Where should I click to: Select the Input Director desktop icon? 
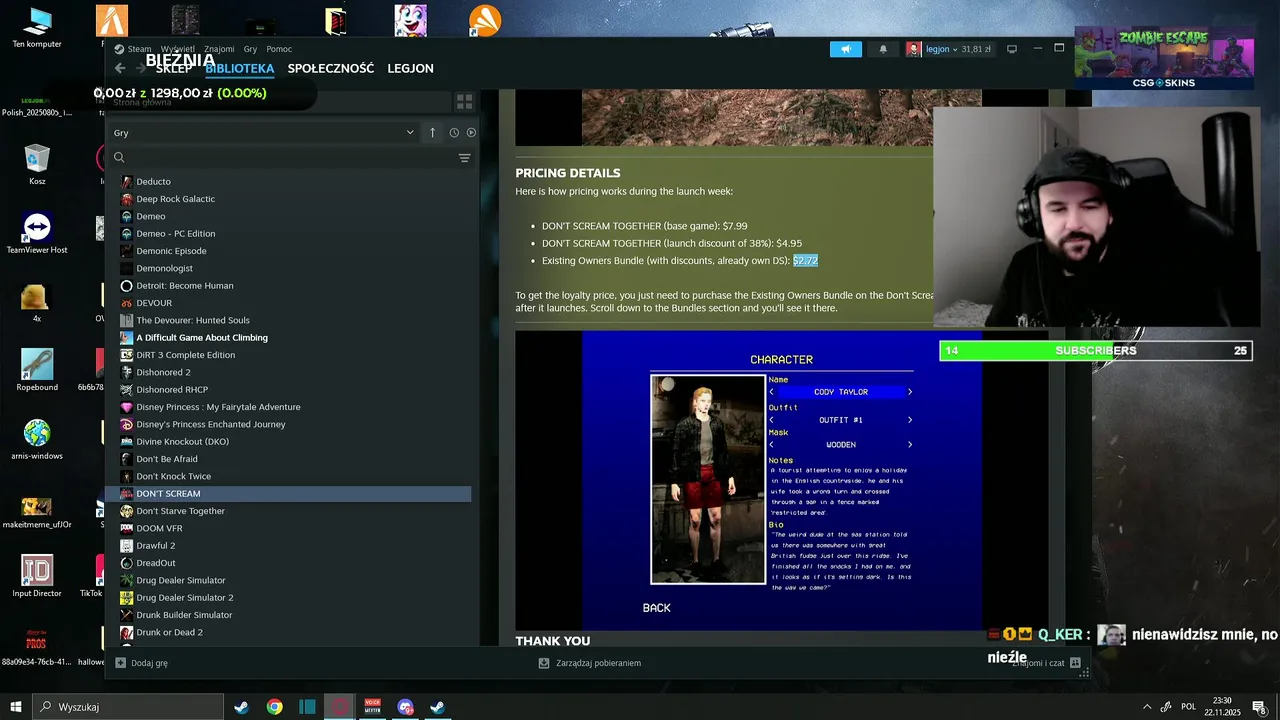(x=37, y=576)
